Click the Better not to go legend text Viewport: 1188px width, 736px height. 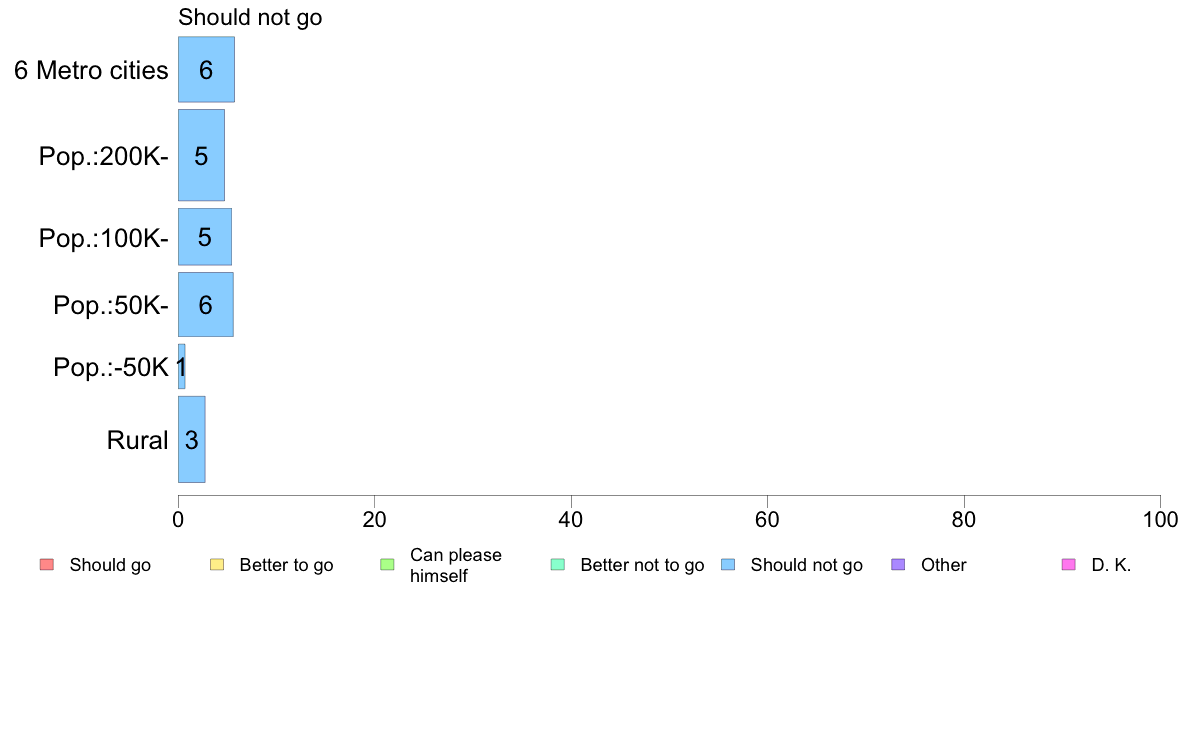tap(642, 565)
